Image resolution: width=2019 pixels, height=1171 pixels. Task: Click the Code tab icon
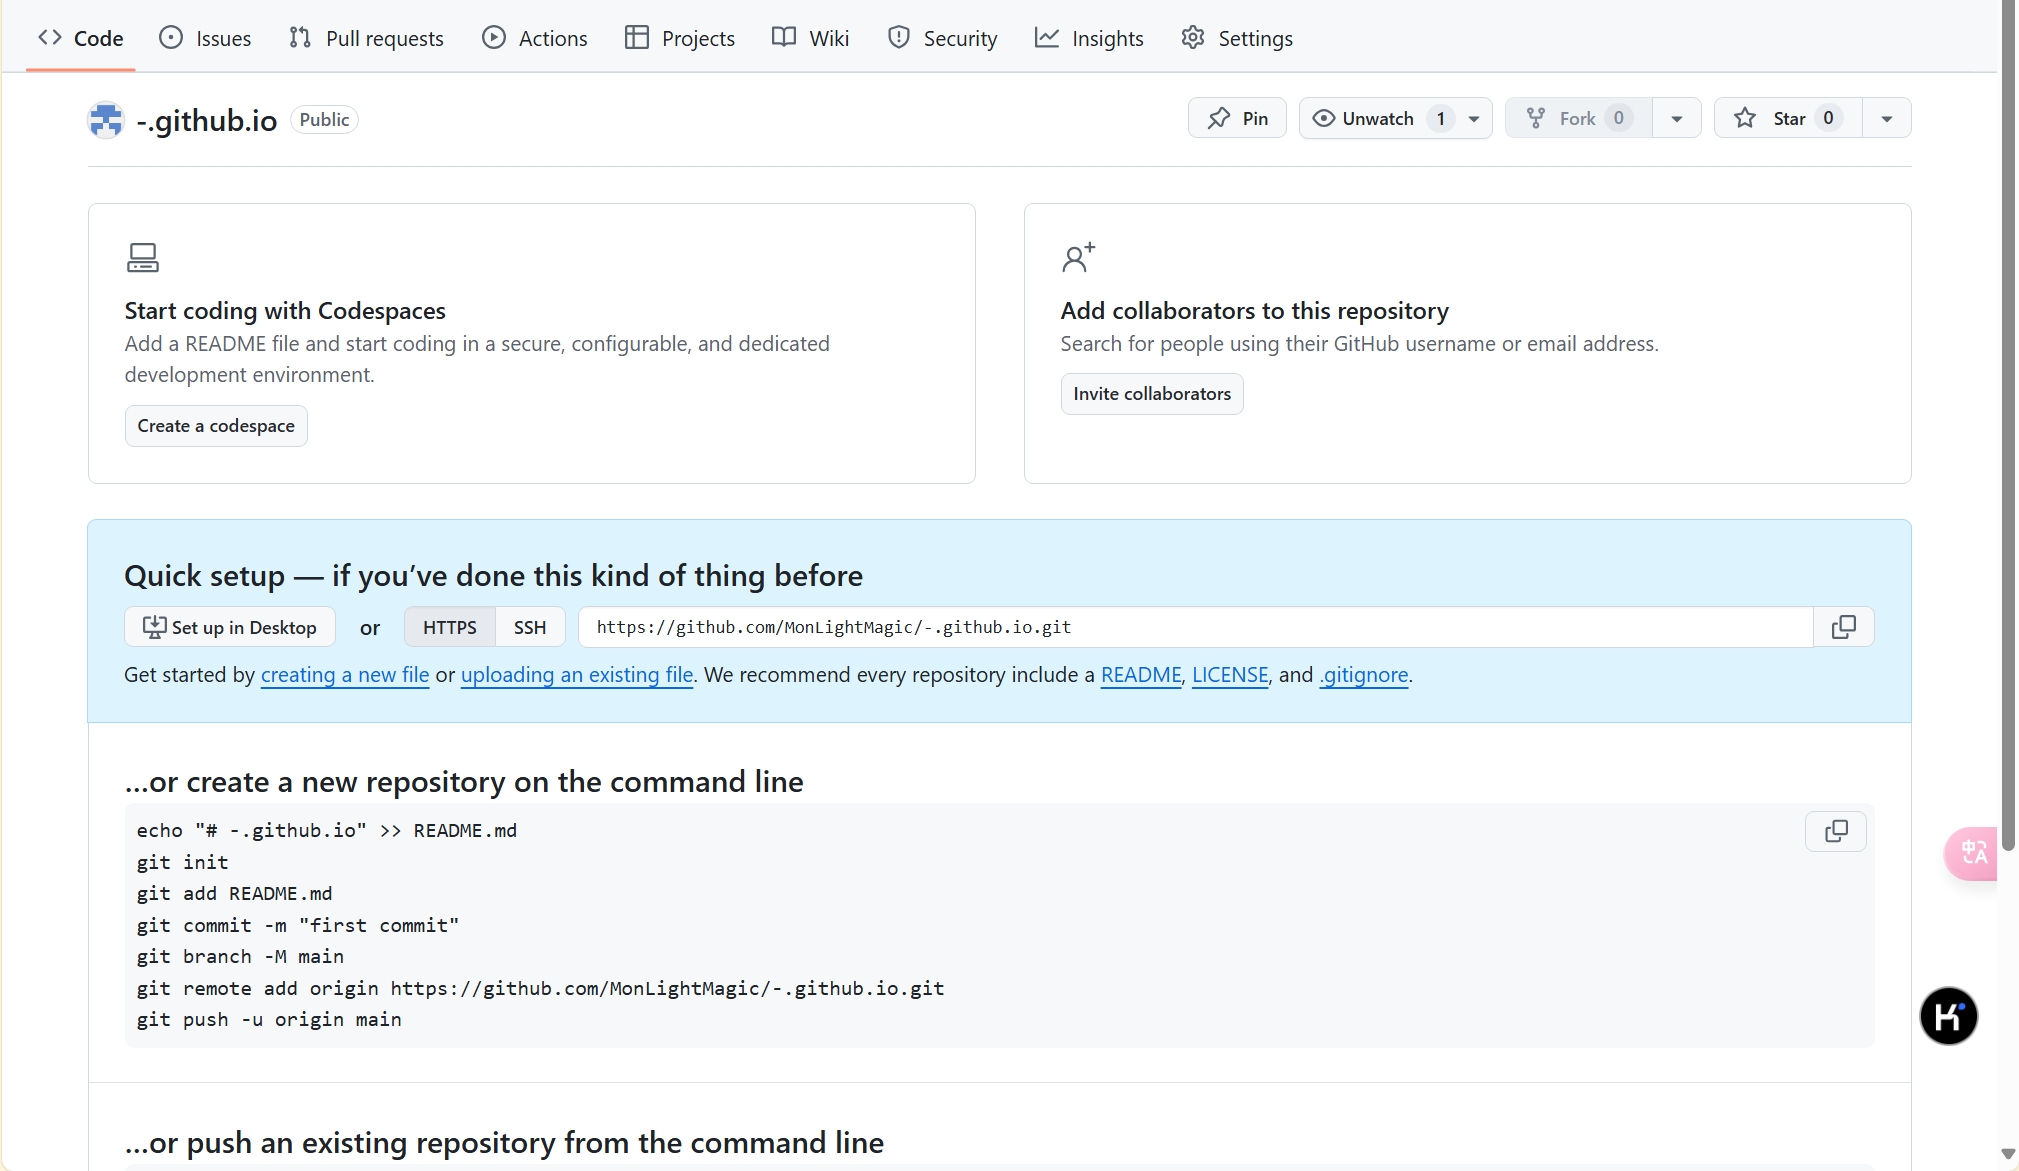click(50, 38)
